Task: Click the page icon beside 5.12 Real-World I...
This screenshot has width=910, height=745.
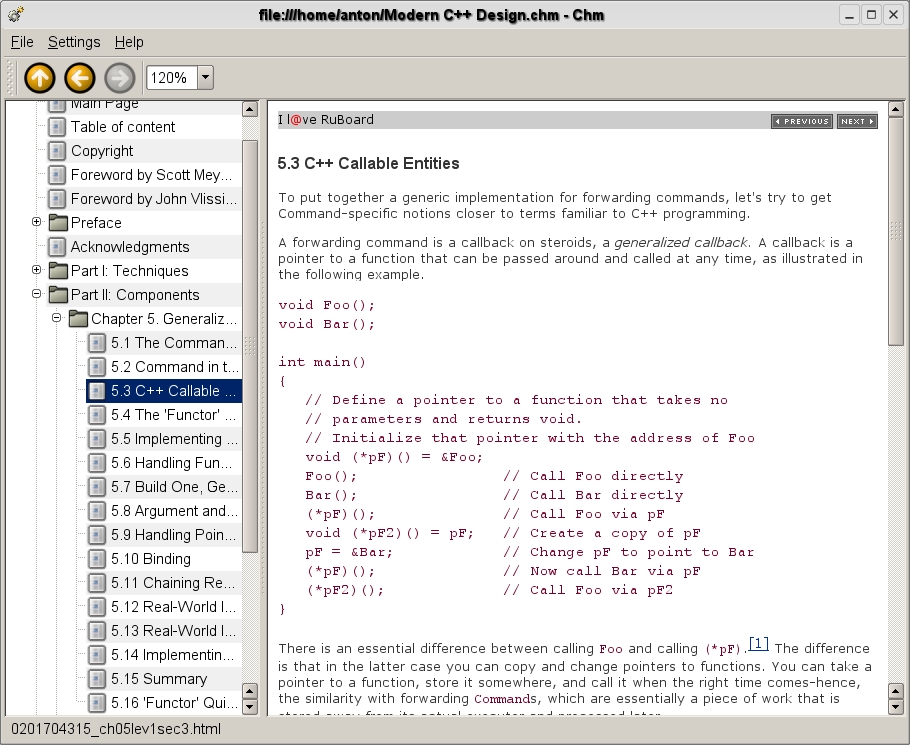Action: pyautogui.click(x=97, y=607)
